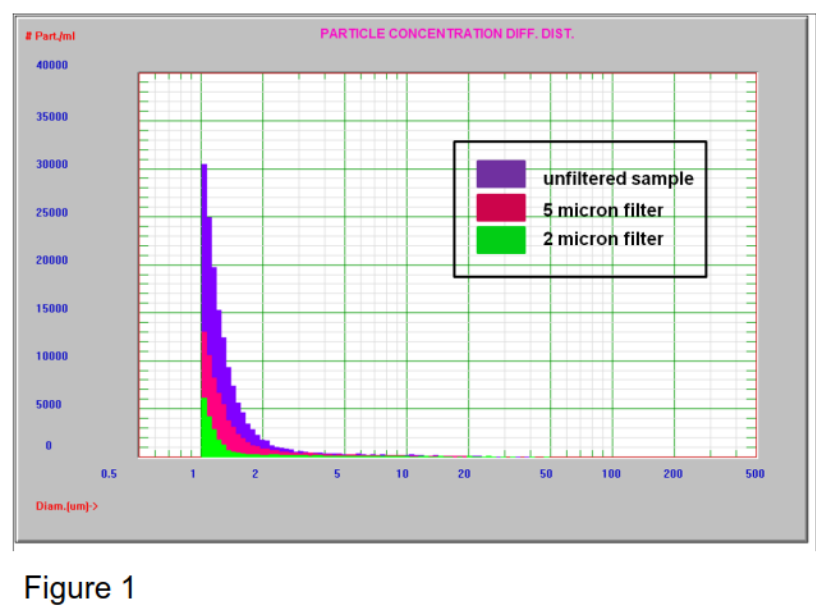This screenshot has width=816, height=612.
Task: Click the 35000 y-axis value
Action: [52, 117]
